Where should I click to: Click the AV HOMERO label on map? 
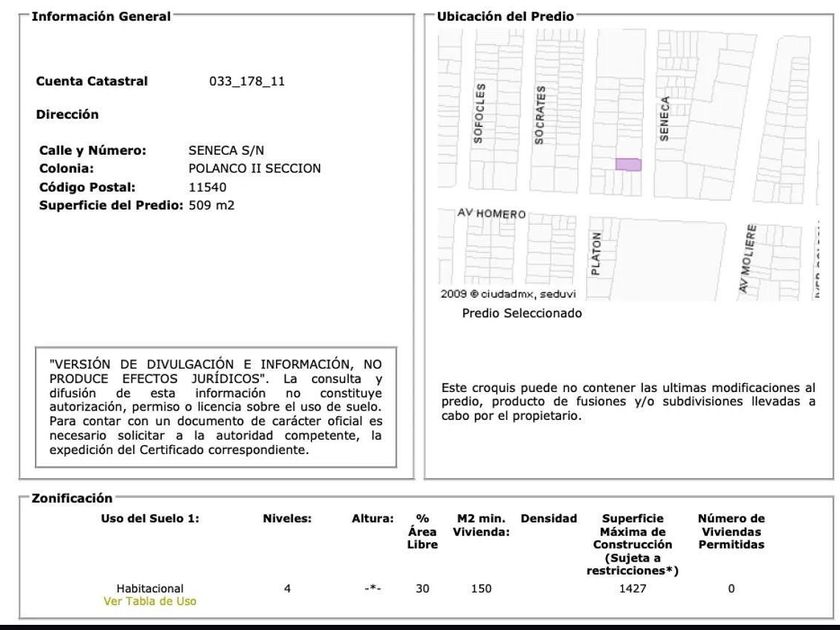click(491, 213)
